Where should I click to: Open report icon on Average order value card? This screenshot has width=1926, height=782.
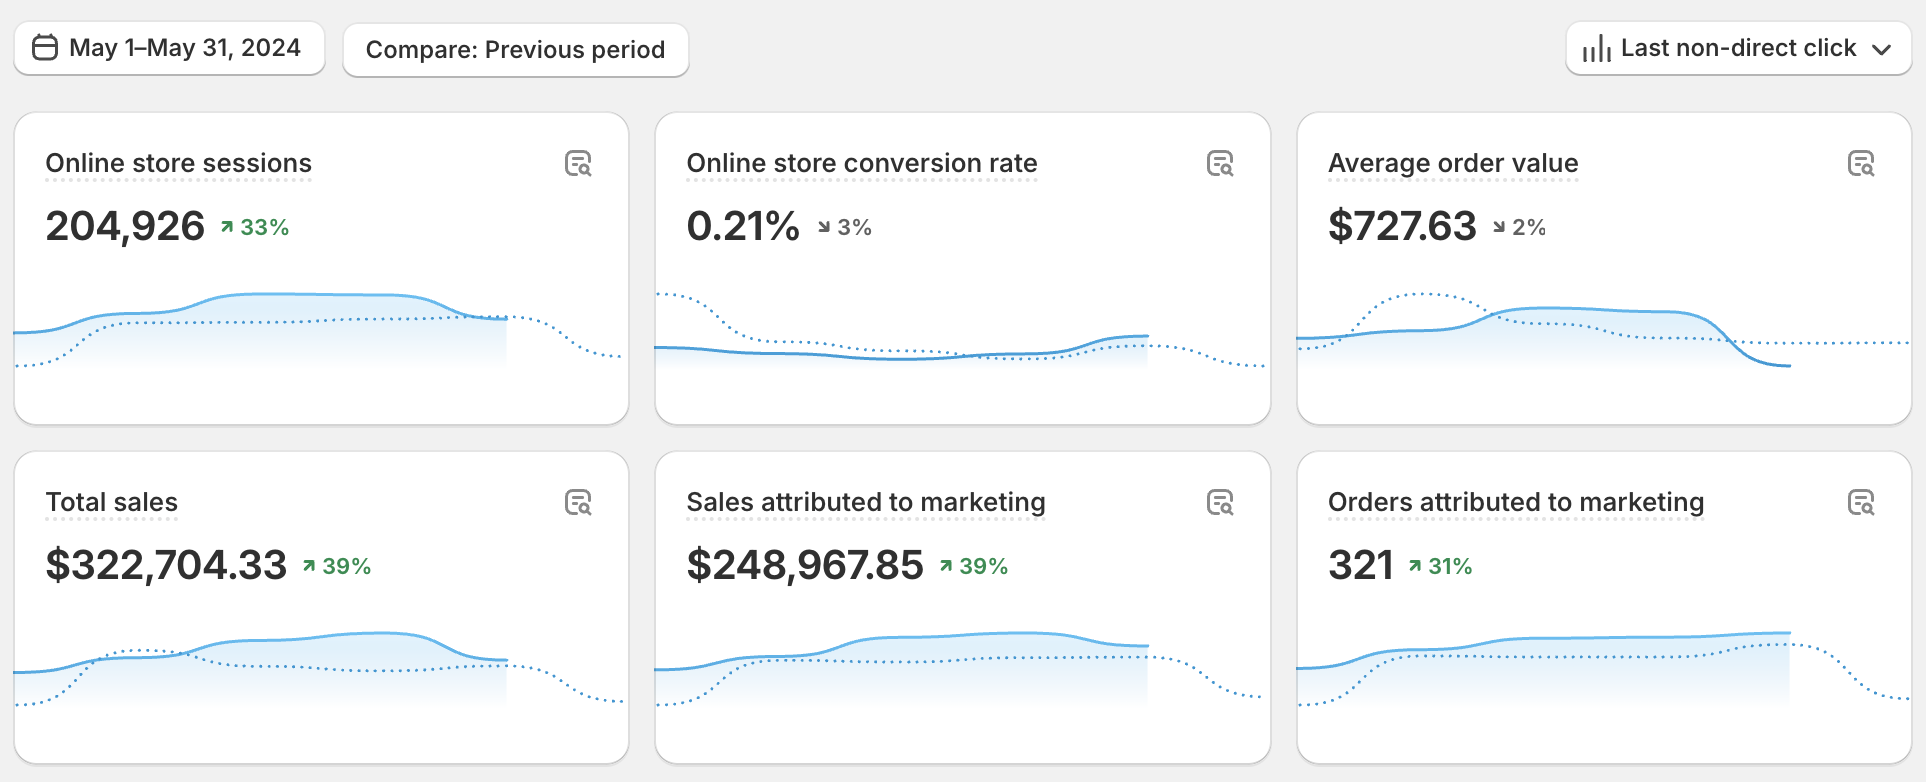point(1860,163)
